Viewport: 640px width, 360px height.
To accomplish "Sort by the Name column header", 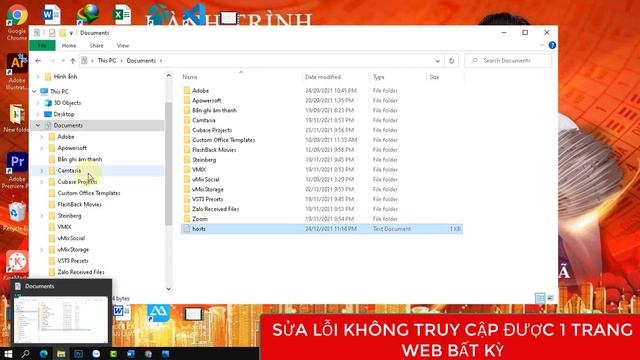I will pyautogui.click(x=241, y=77).
